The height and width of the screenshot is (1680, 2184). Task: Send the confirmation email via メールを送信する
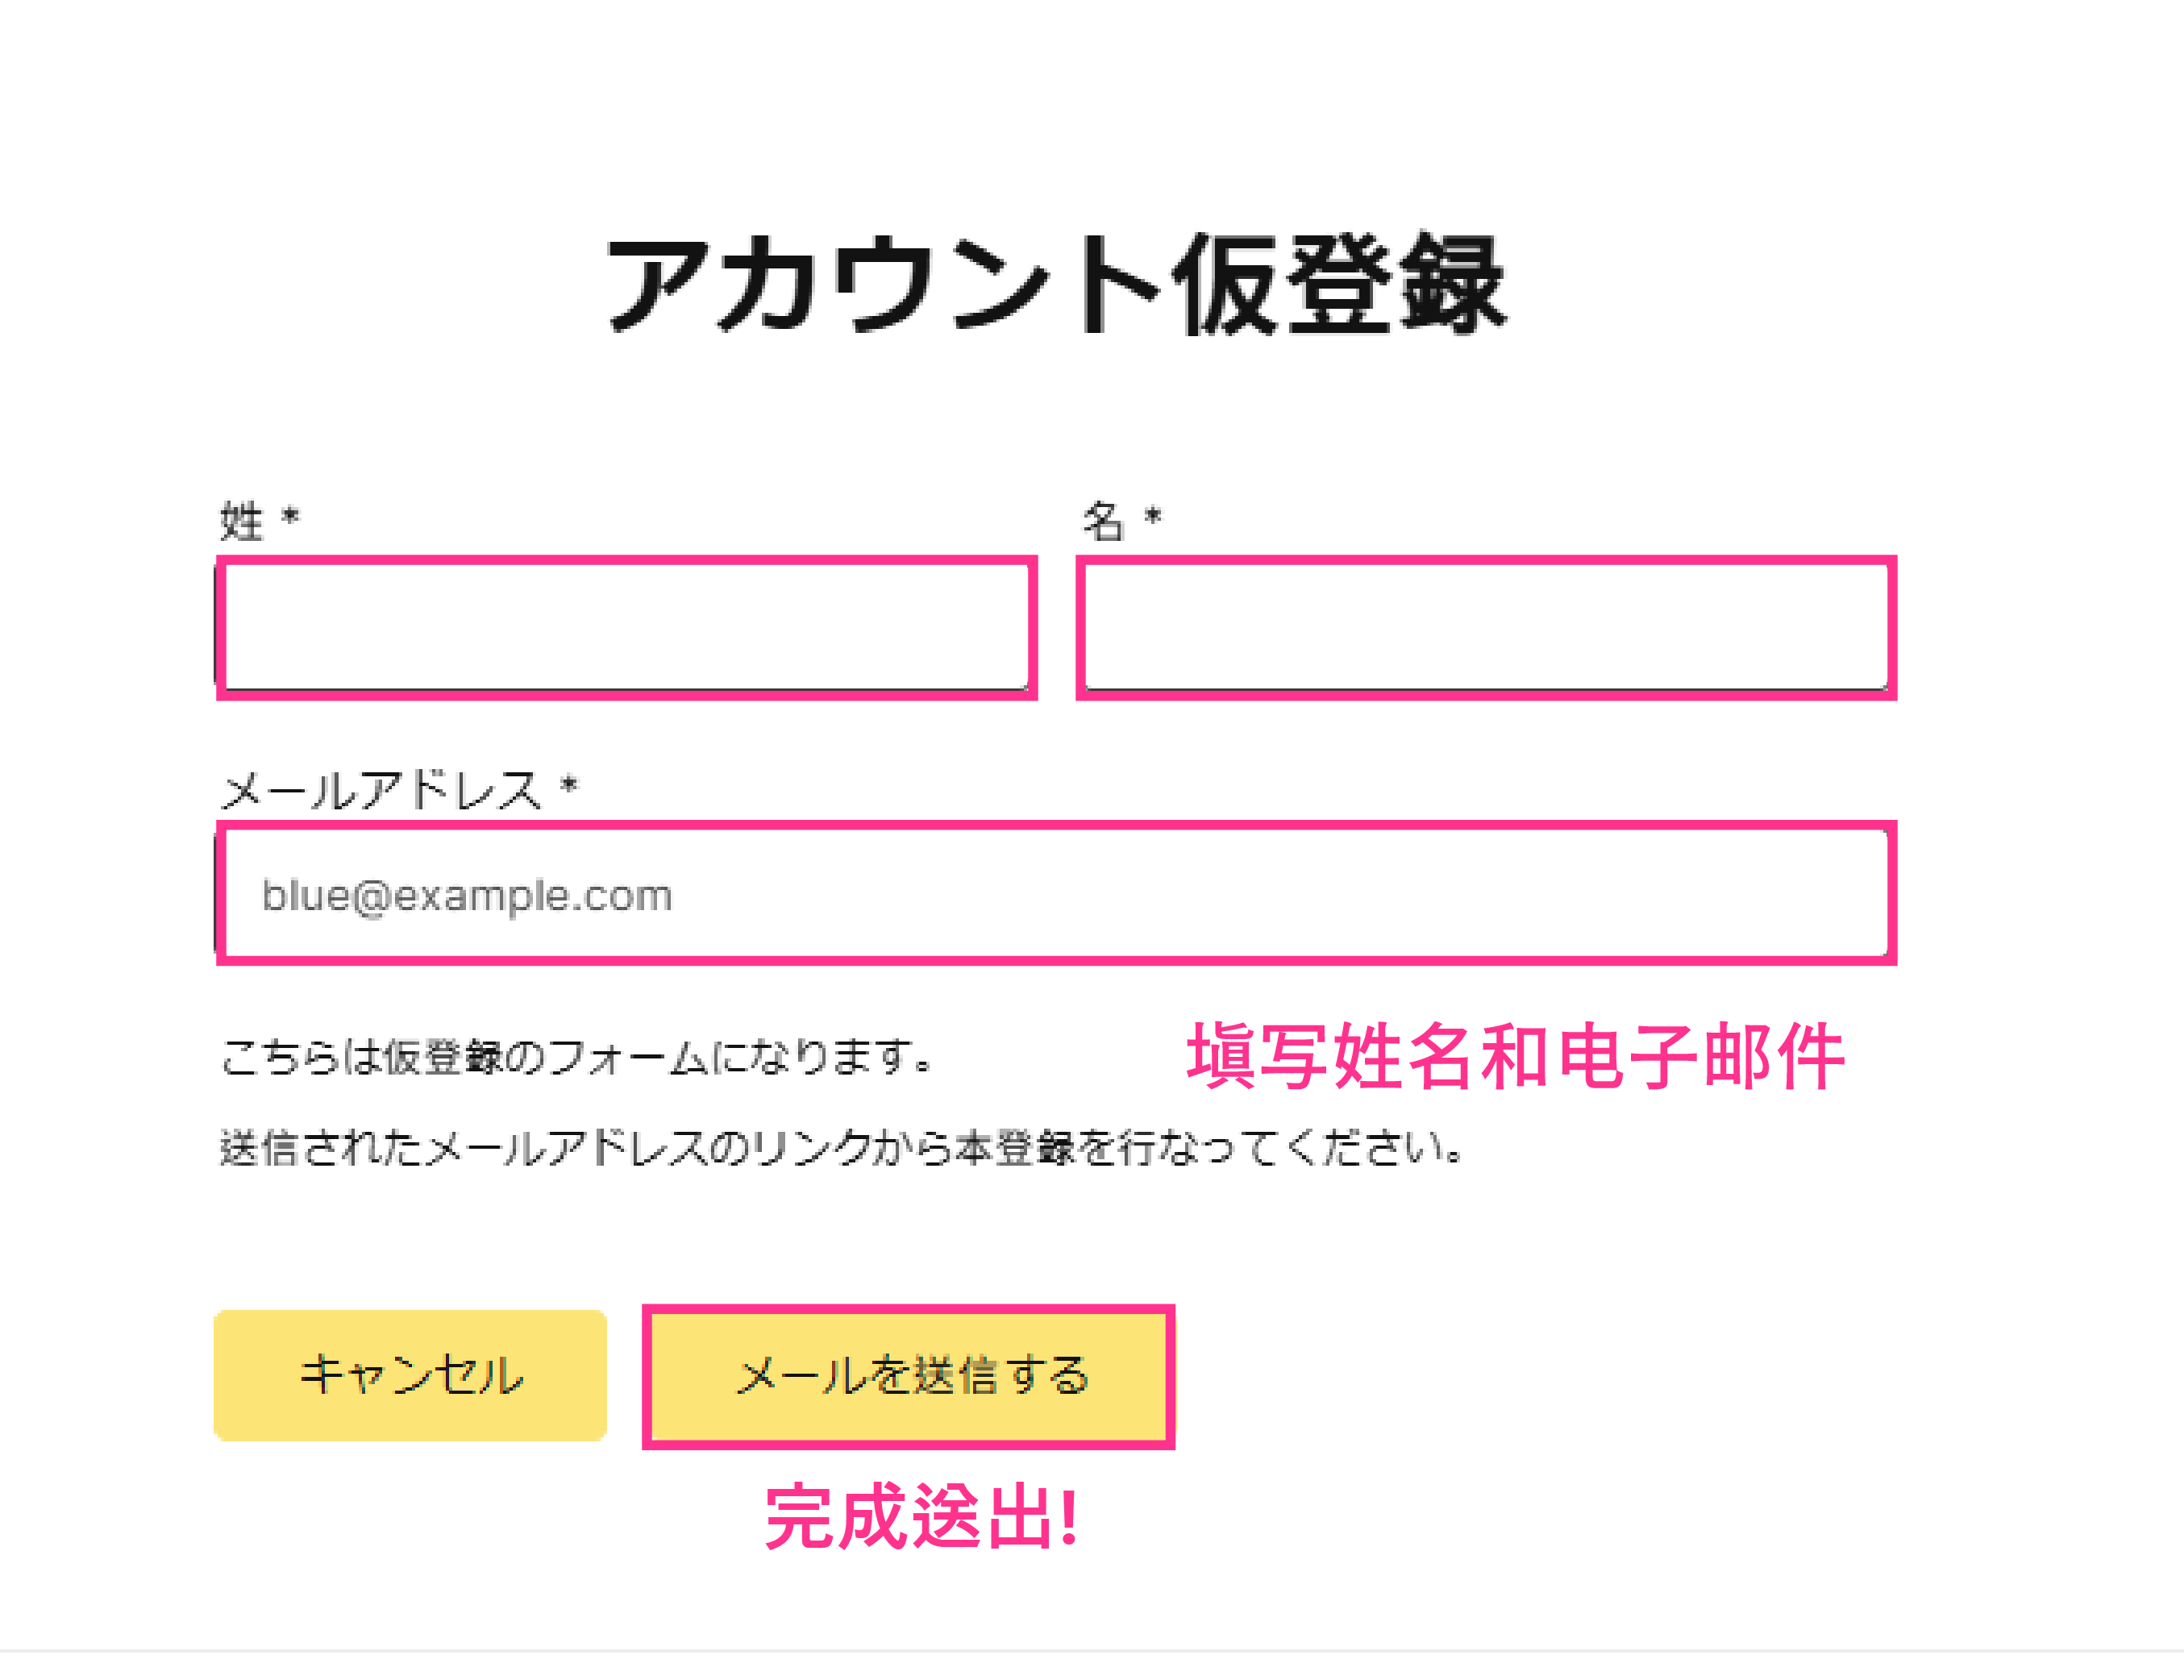pos(910,1375)
